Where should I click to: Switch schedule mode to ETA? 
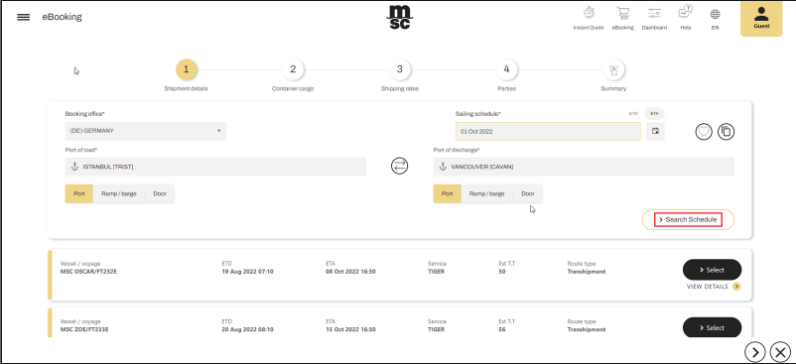click(654, 114)
